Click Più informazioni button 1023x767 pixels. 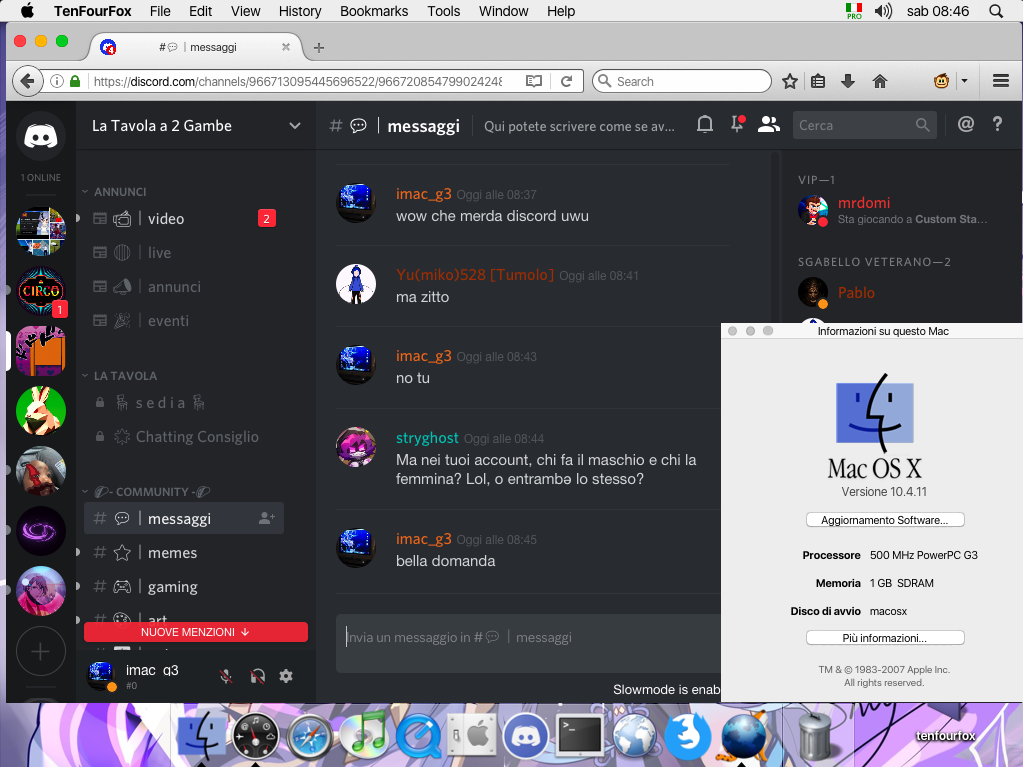[x=885, y=638]
